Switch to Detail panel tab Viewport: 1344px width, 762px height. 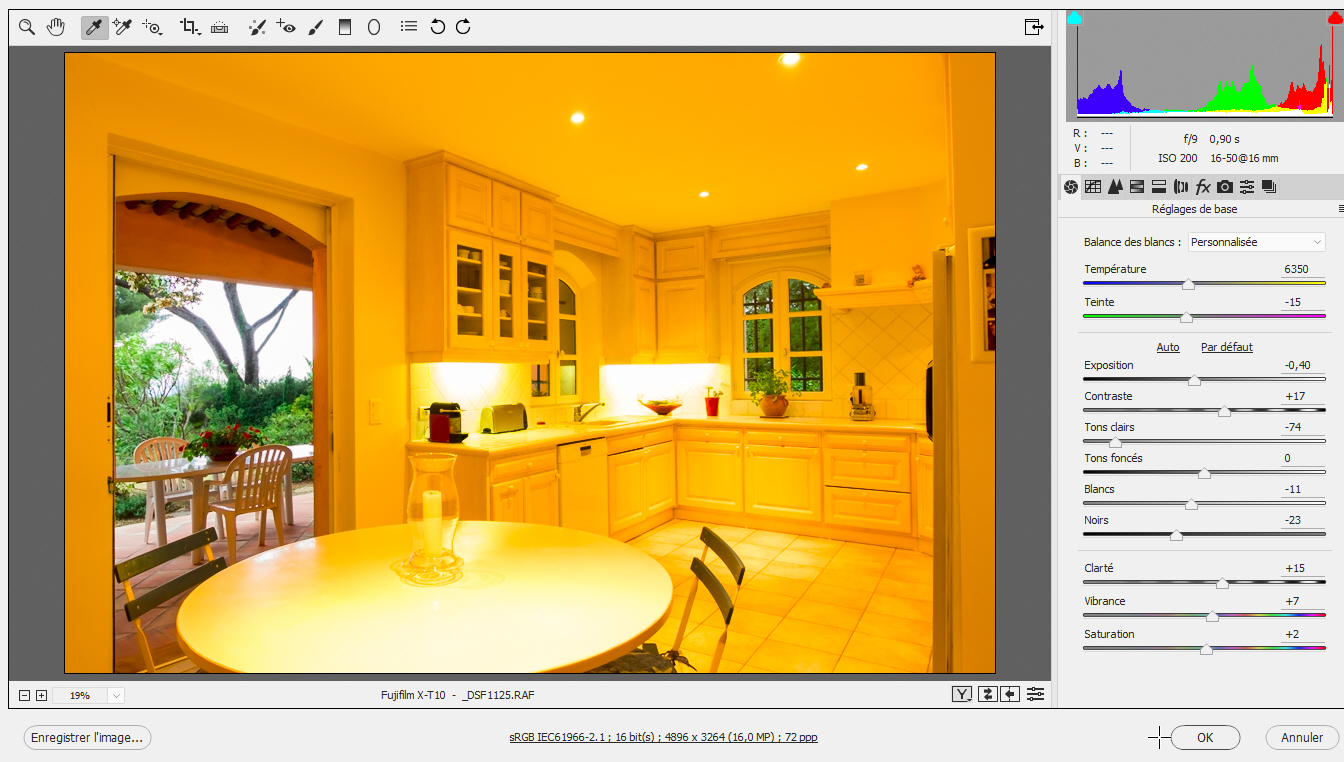pyautogui.click(x=1115, y=187)
